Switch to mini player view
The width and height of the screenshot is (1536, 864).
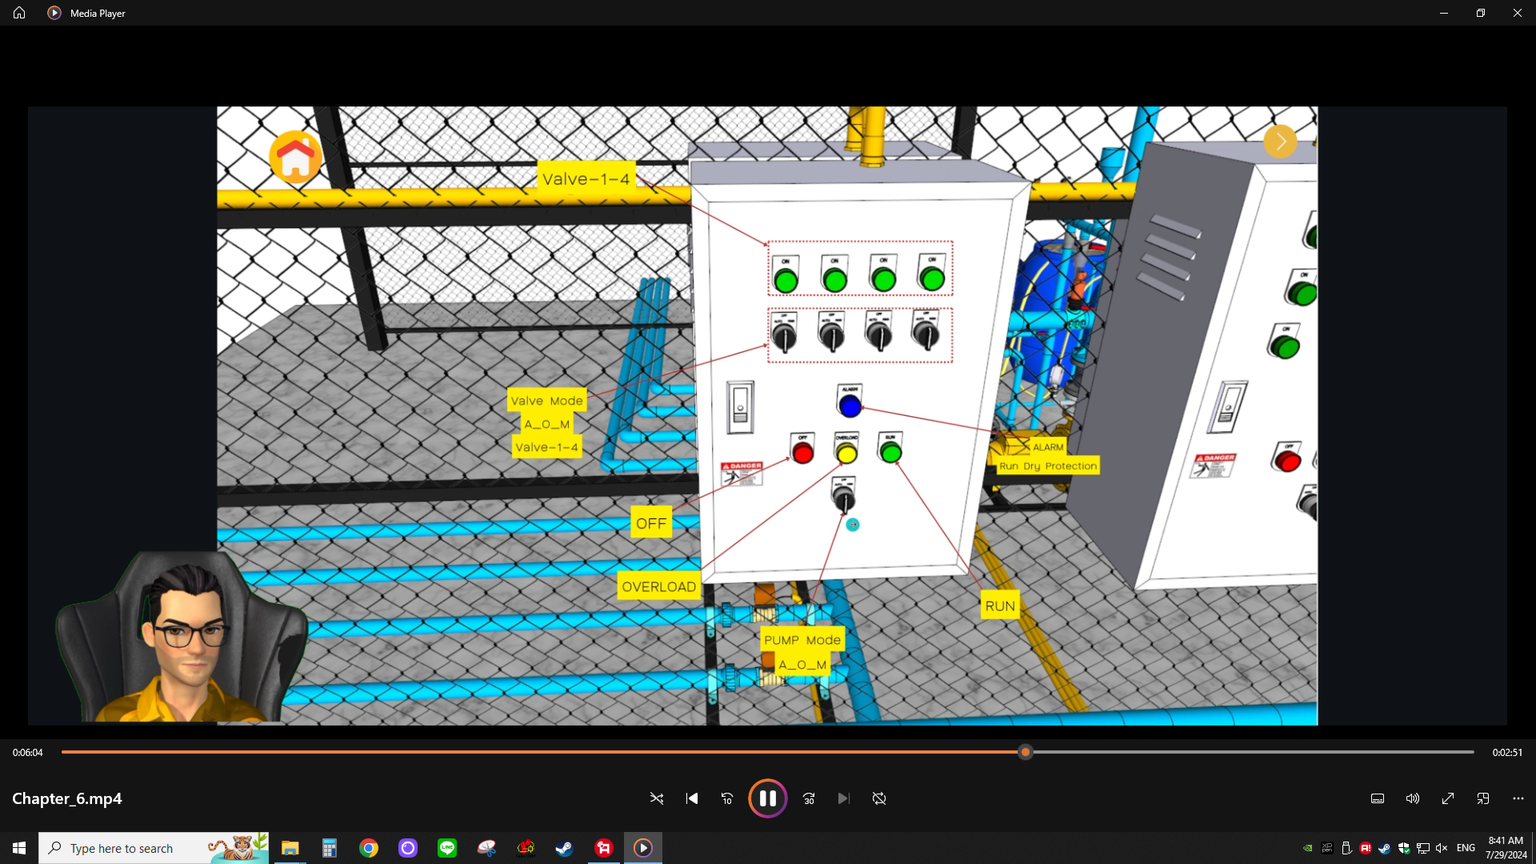pyautogui.click(x=1483, y=799)
